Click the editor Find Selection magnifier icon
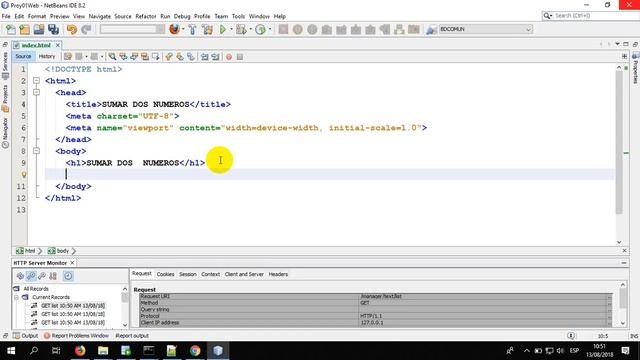The width and height of the screenshot is (640, 360). tap(112, 57)
